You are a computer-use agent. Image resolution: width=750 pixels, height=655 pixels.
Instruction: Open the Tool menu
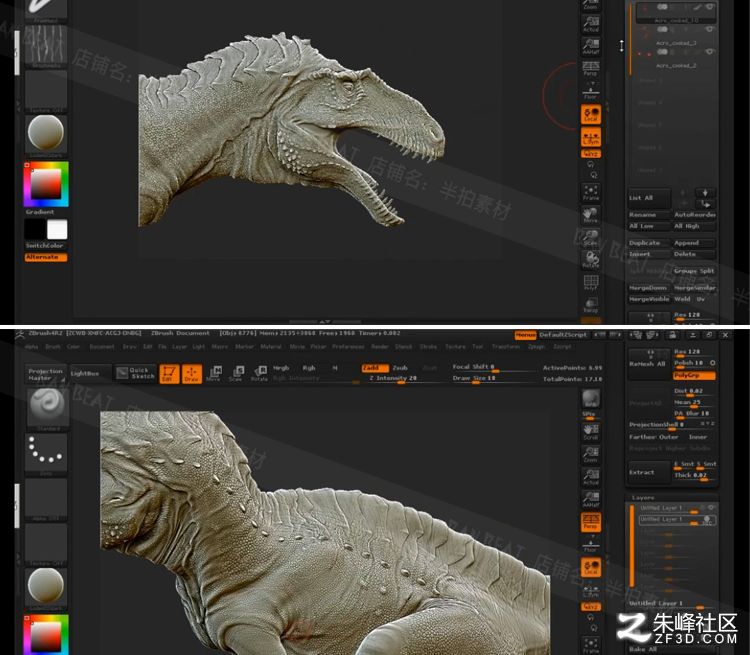477,346
